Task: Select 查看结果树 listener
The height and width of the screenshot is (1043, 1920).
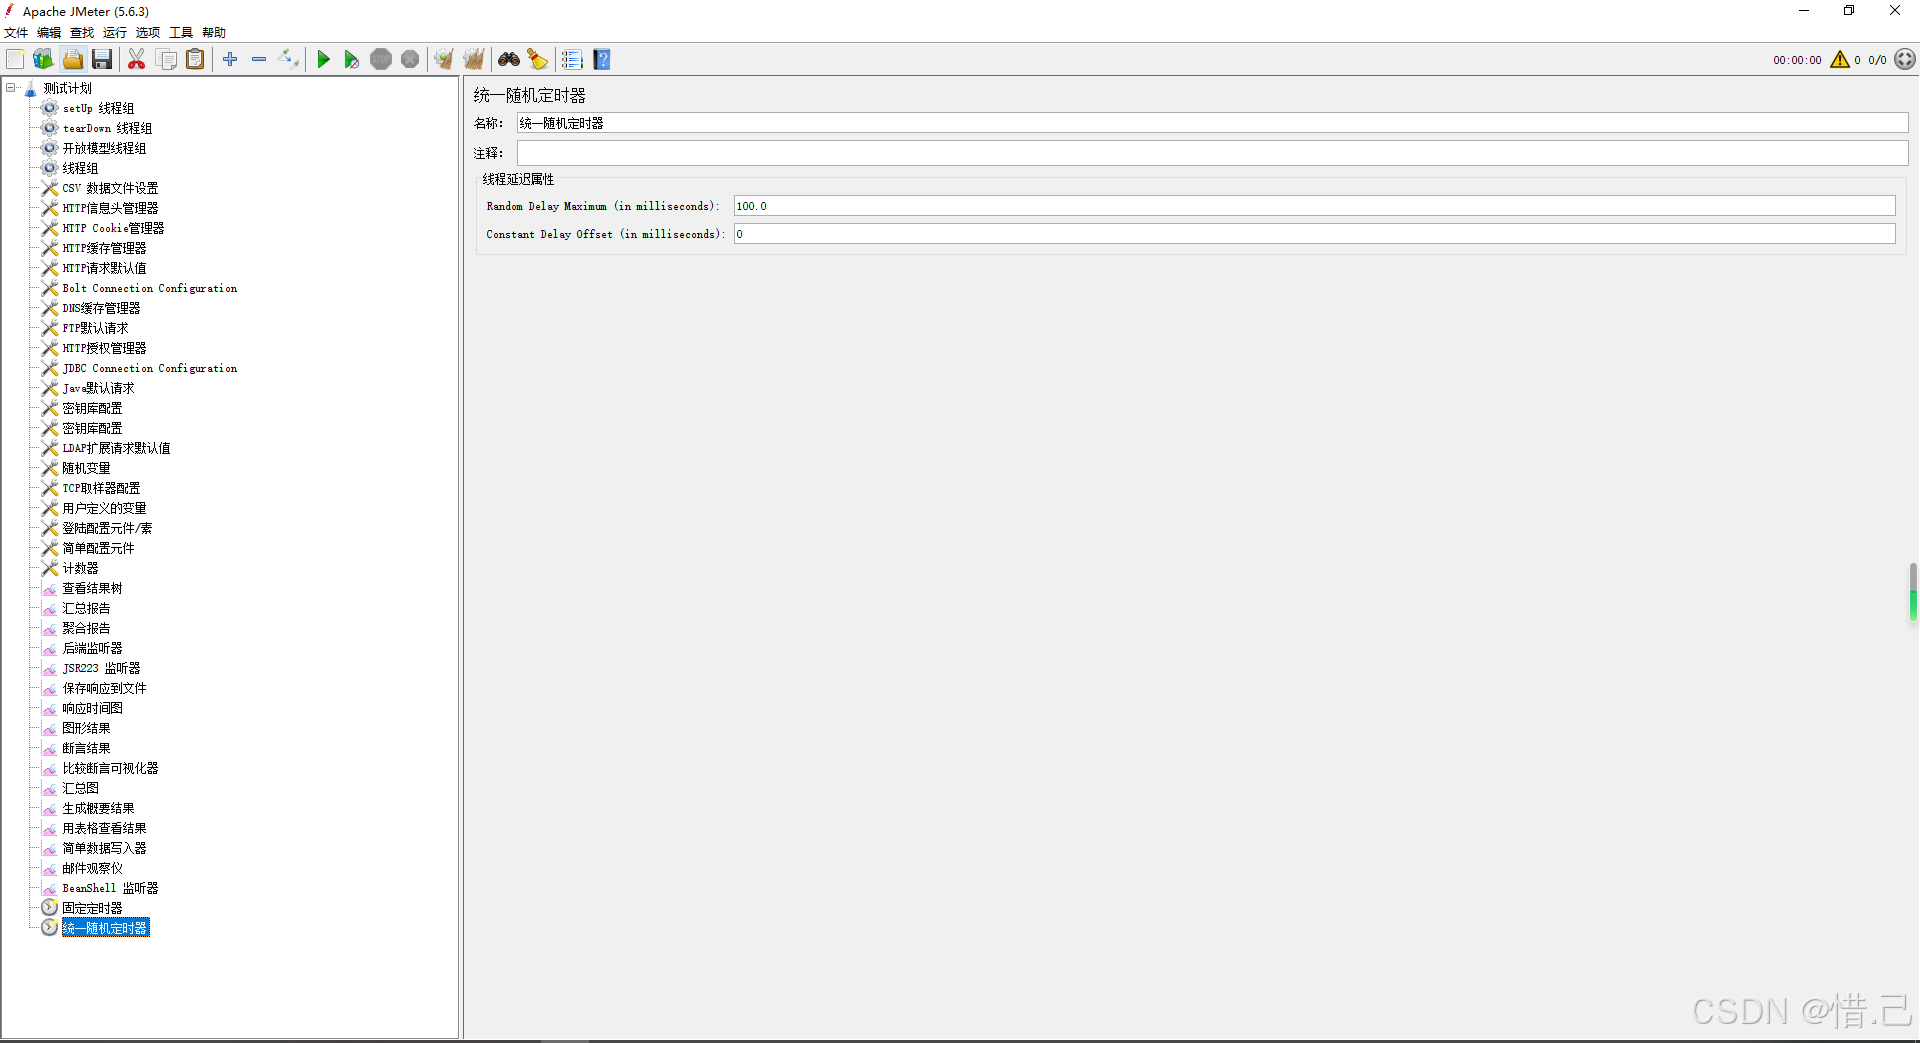Action: (x=92, y=588)
